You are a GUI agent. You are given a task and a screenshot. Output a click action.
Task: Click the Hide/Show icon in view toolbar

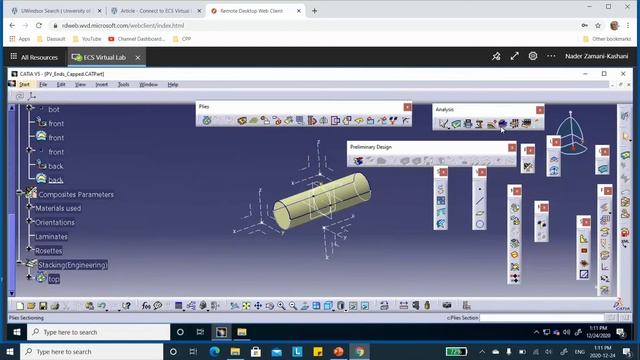tap(353, 306)
